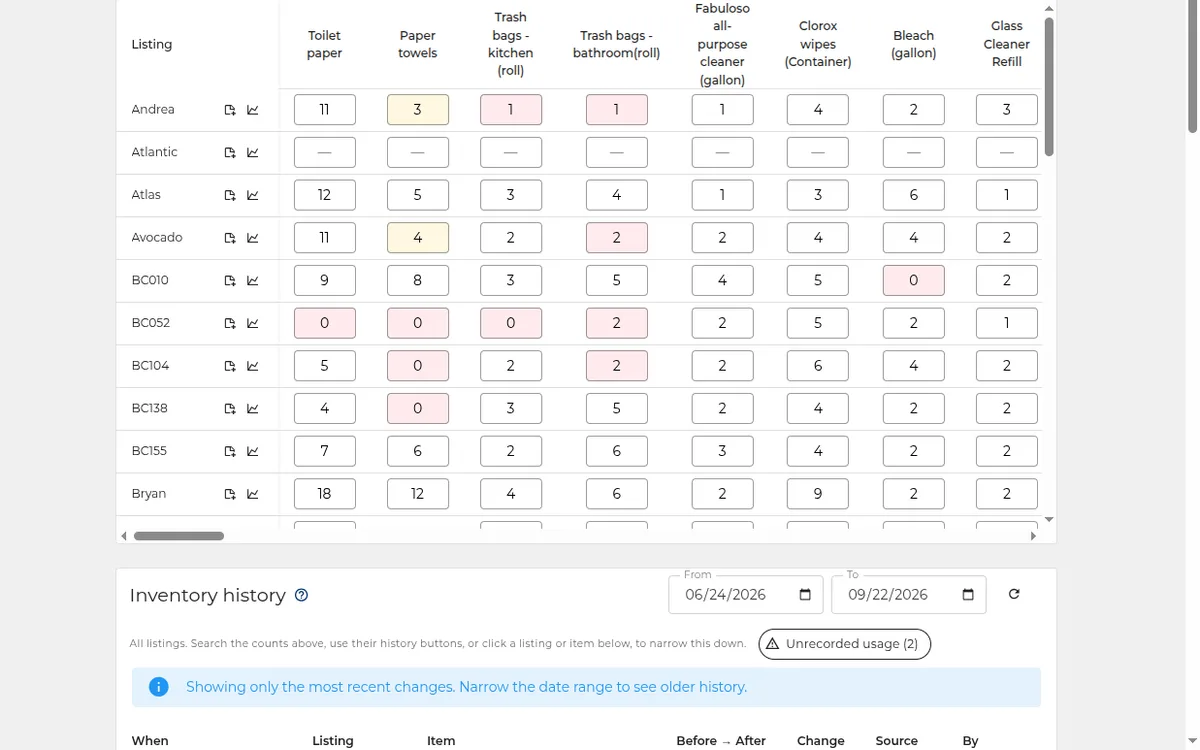Click the blue info icon in the banner
Screen dimensions: 1200x750
point(158,687)
